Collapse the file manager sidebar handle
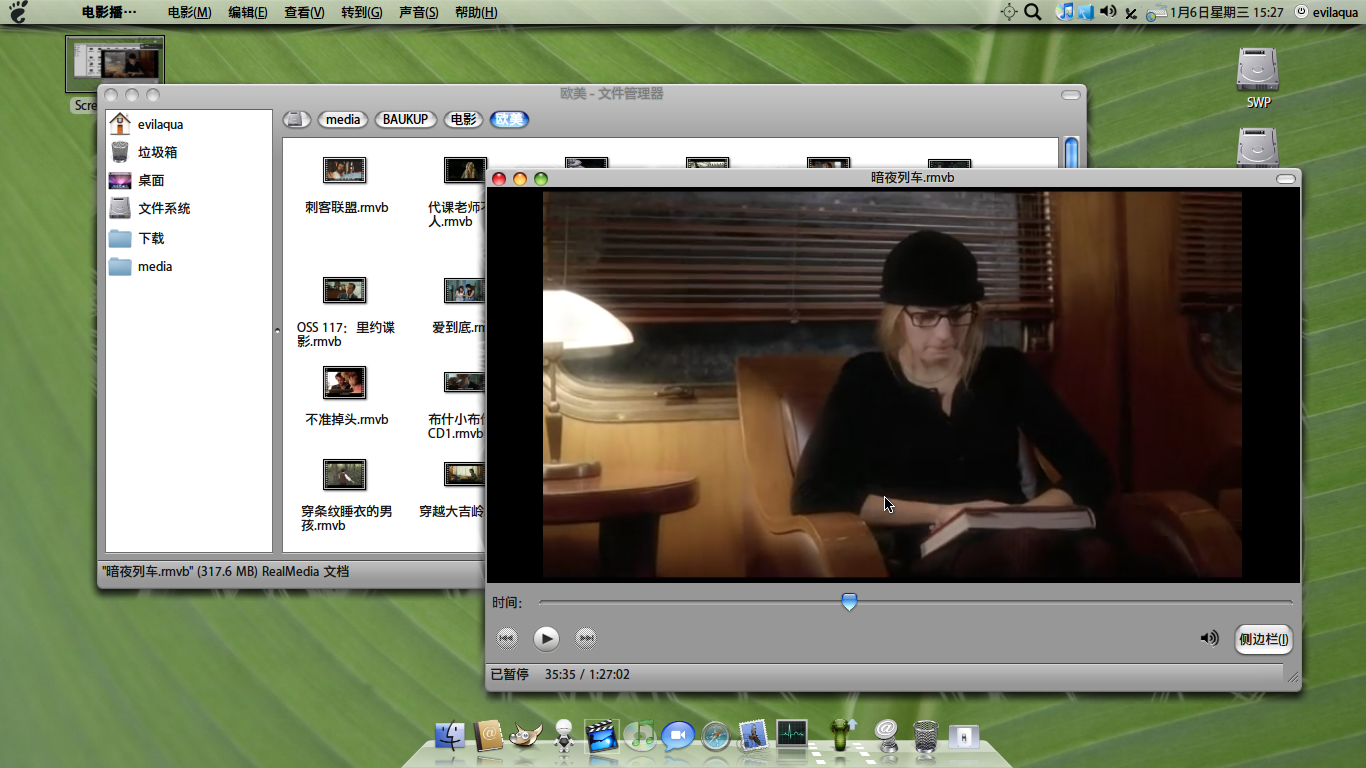Screen dimensions: 1366x768 click(277, 329)
